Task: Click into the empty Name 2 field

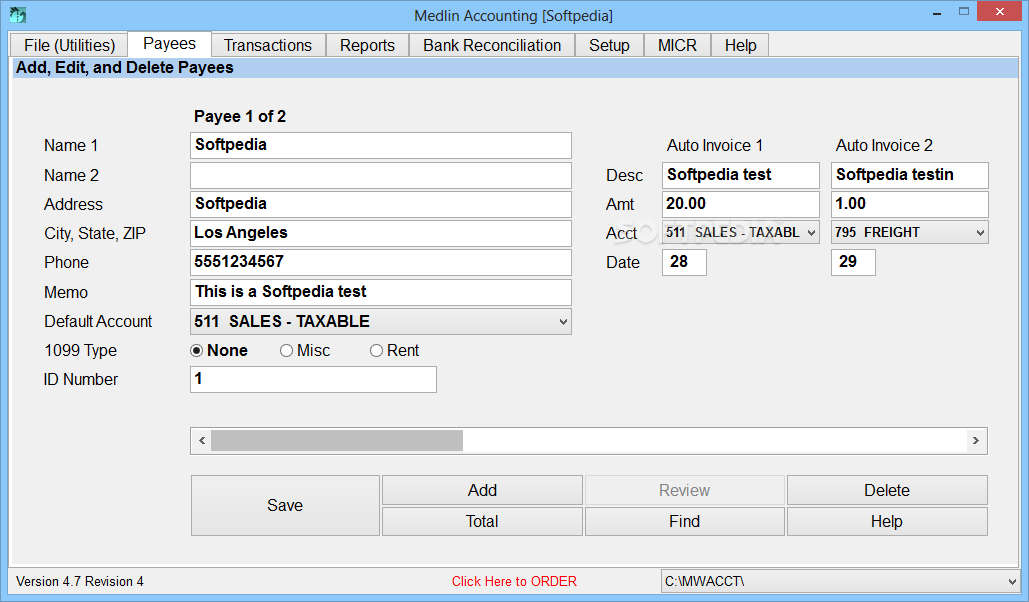Action: click(381, 175)
